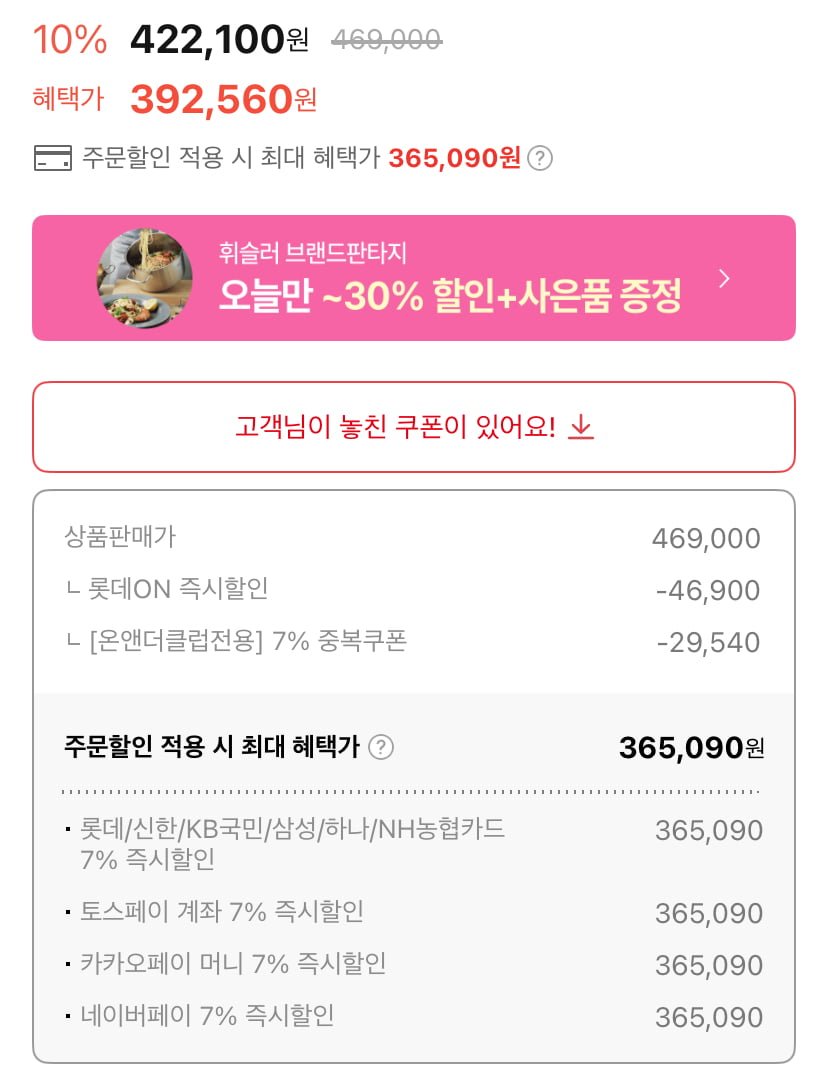Tap the 휘슬러 pot thumbnail image

pos(145,278)
